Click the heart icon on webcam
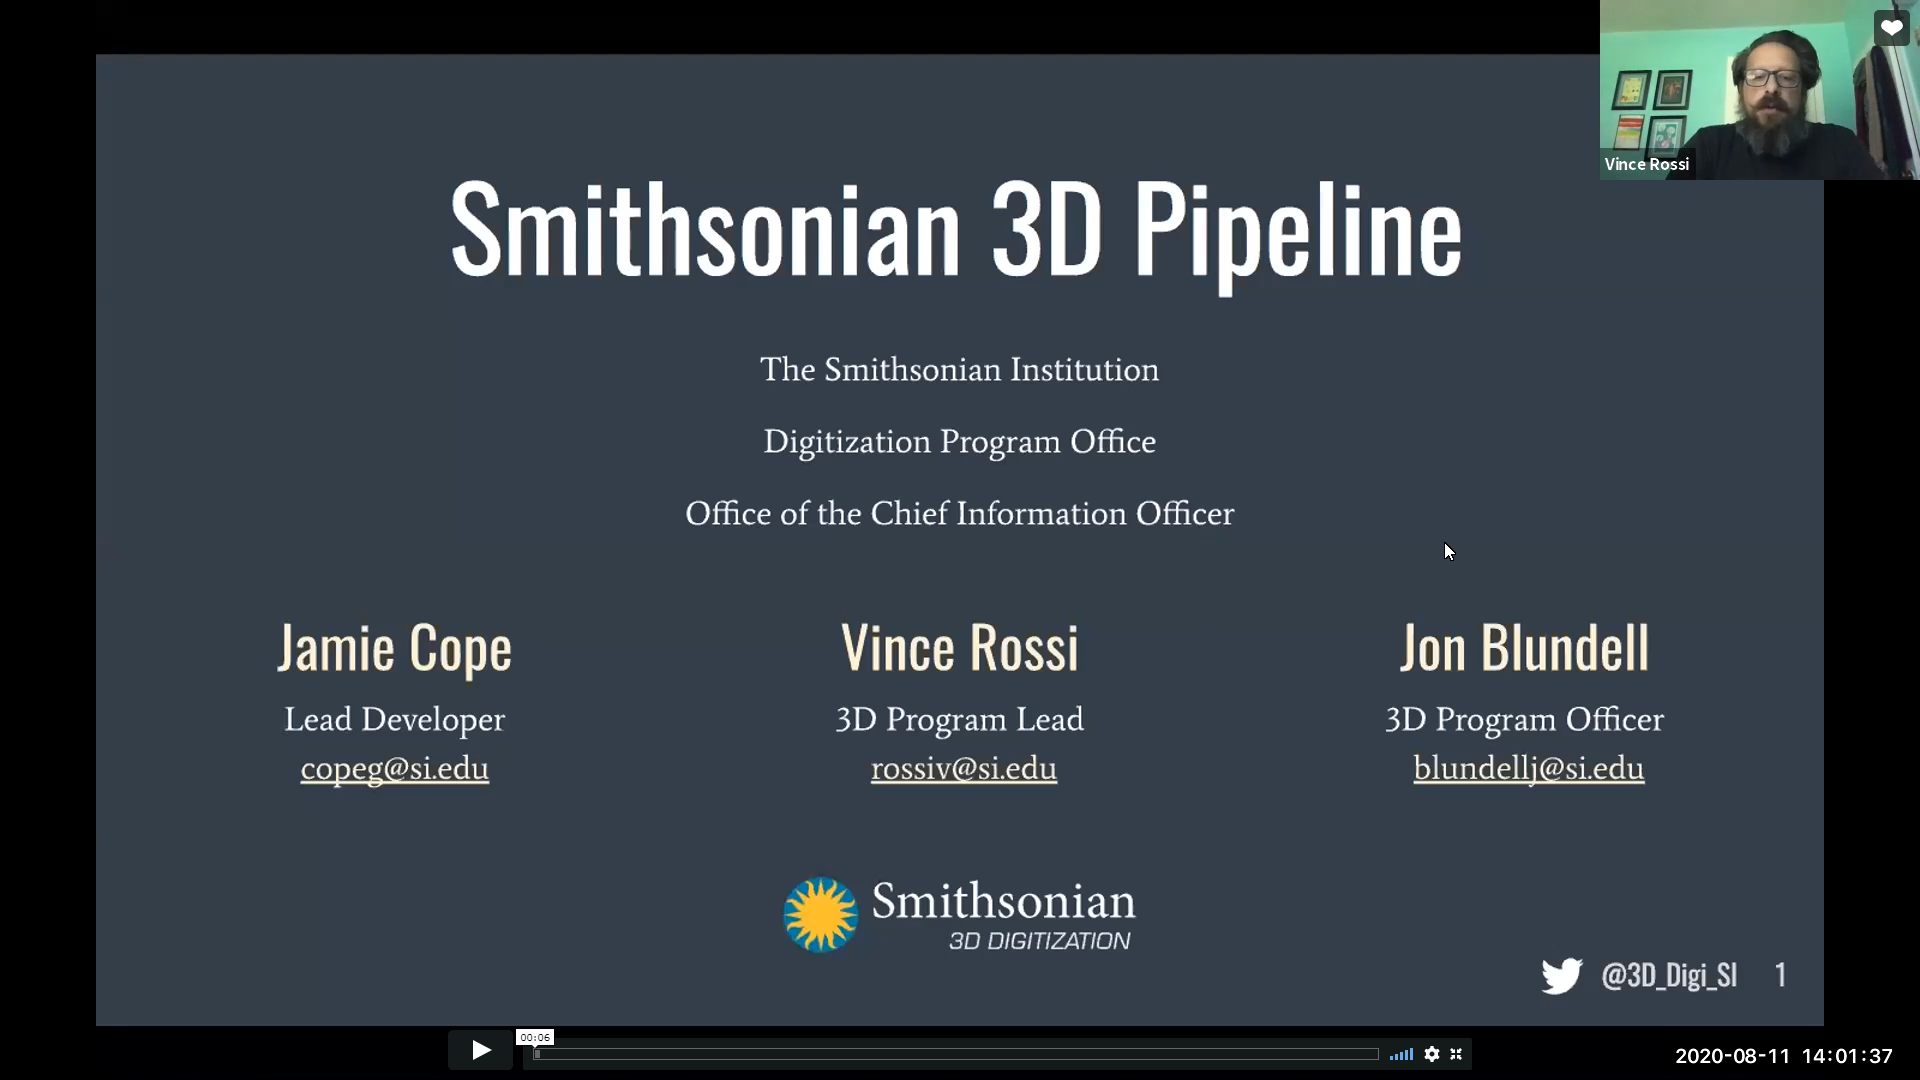The height and width of the screenshot is (1080, 1920). [x=1891, y=28]
